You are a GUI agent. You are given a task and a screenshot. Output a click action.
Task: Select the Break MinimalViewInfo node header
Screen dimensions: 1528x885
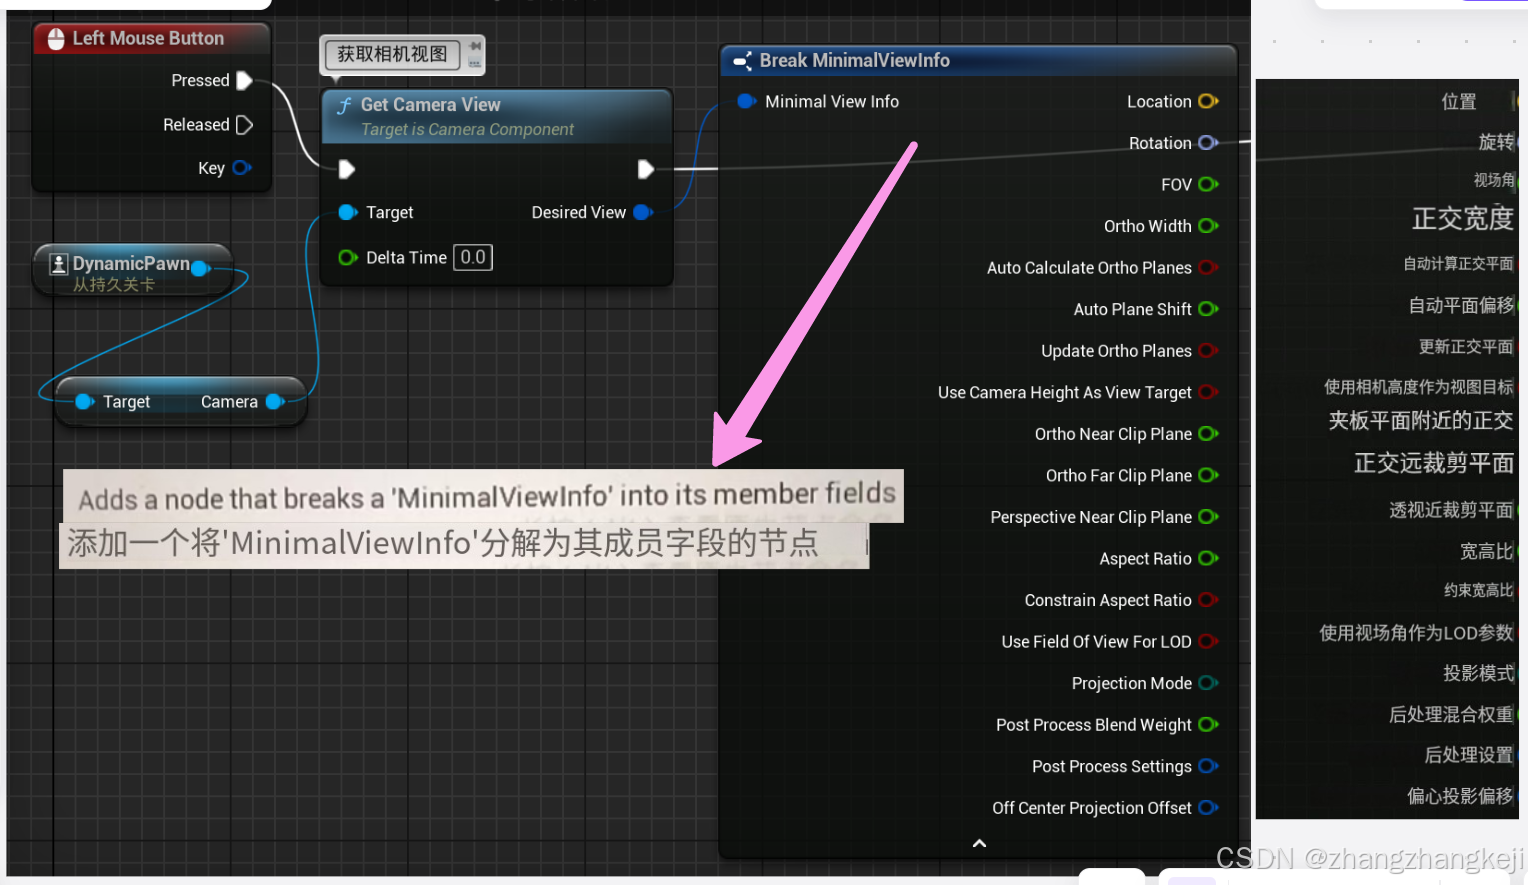[978, 61]
